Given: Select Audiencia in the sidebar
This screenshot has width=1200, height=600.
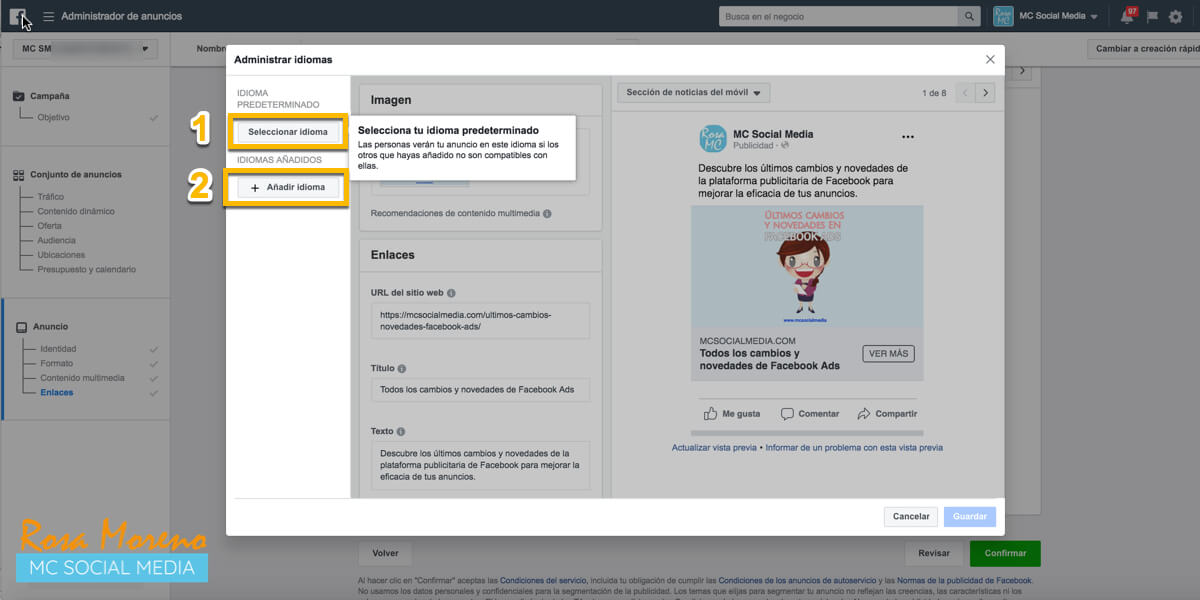Looking at the screenshot, I should click(x=56, y=240).
